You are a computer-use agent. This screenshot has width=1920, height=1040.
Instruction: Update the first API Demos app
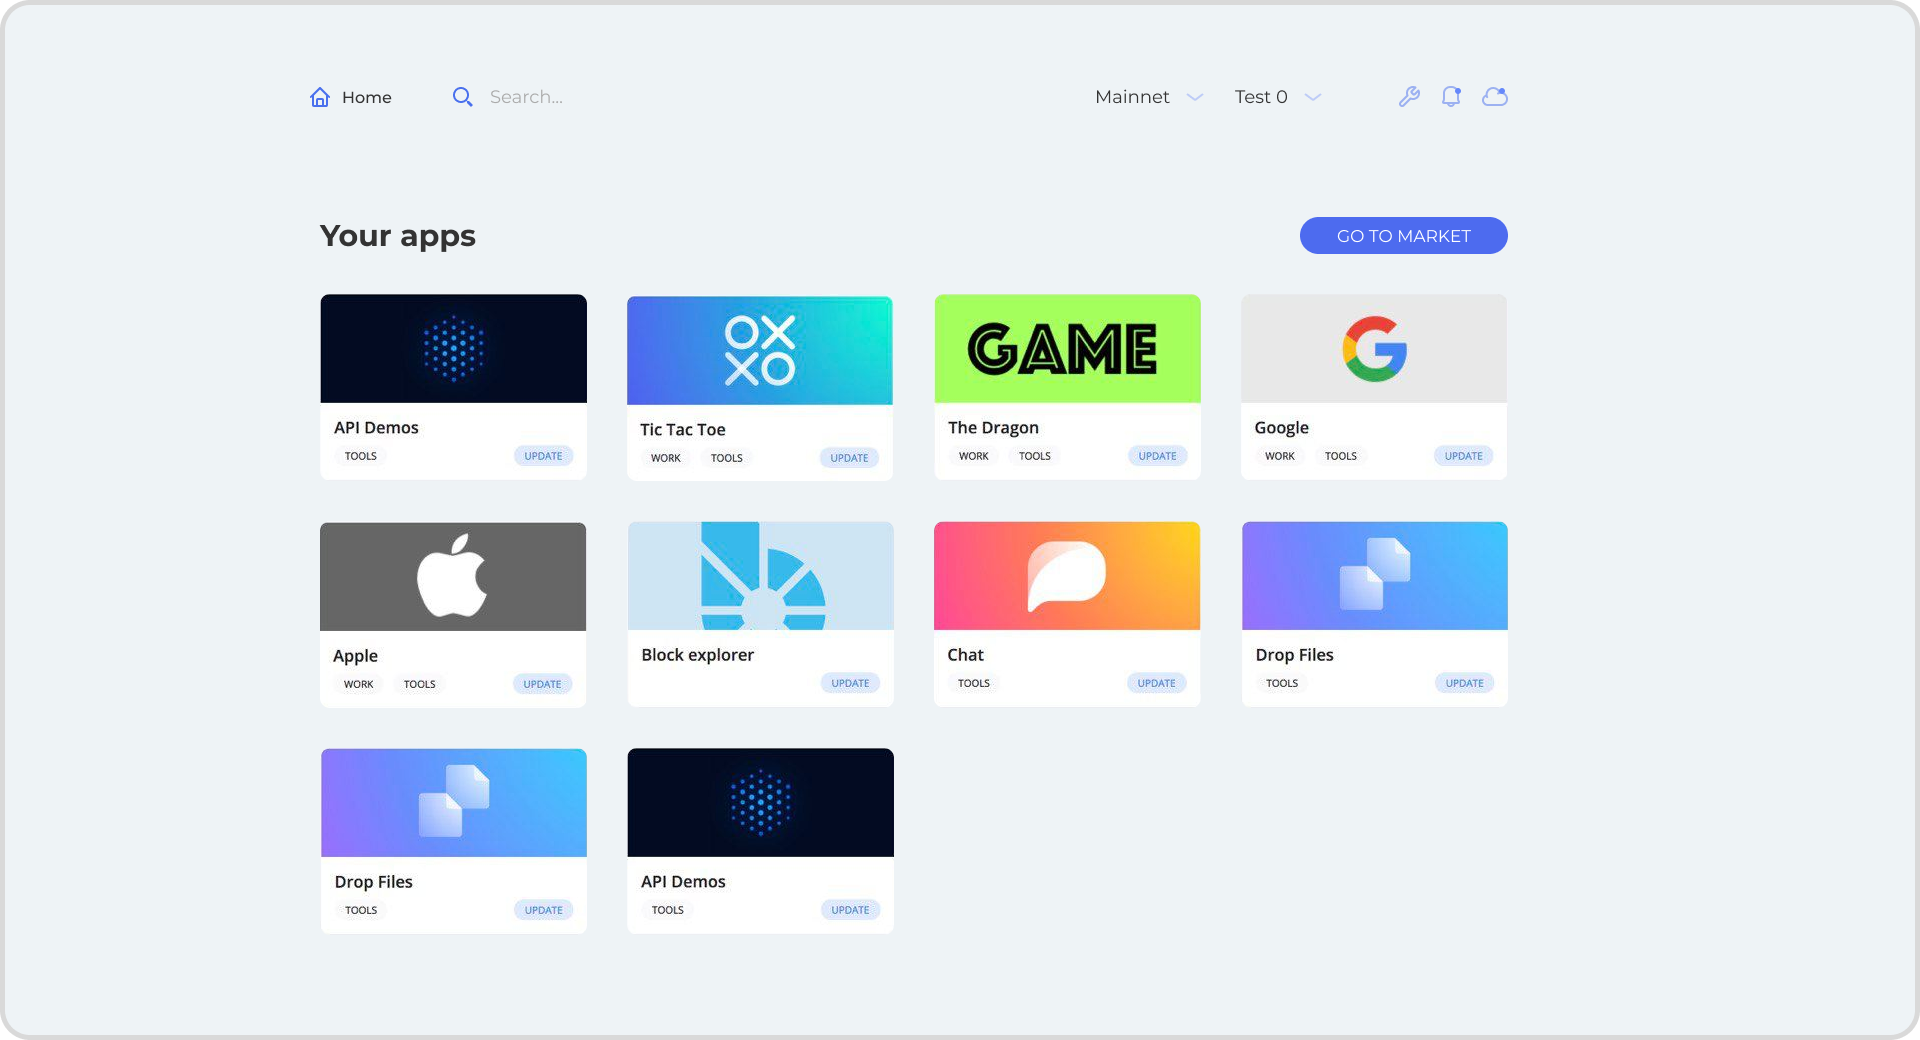tap(544, 456)
